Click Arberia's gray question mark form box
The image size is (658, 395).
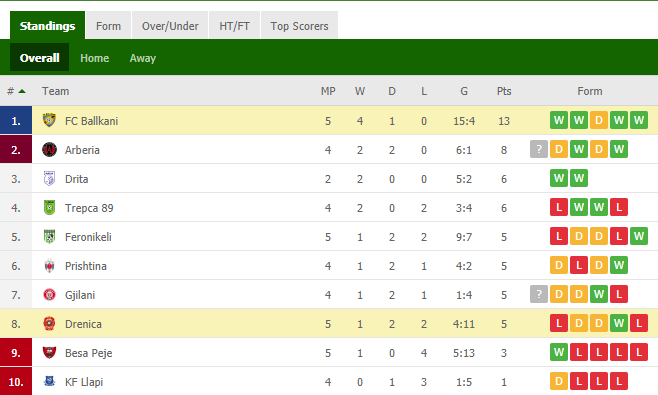point(539,149)
